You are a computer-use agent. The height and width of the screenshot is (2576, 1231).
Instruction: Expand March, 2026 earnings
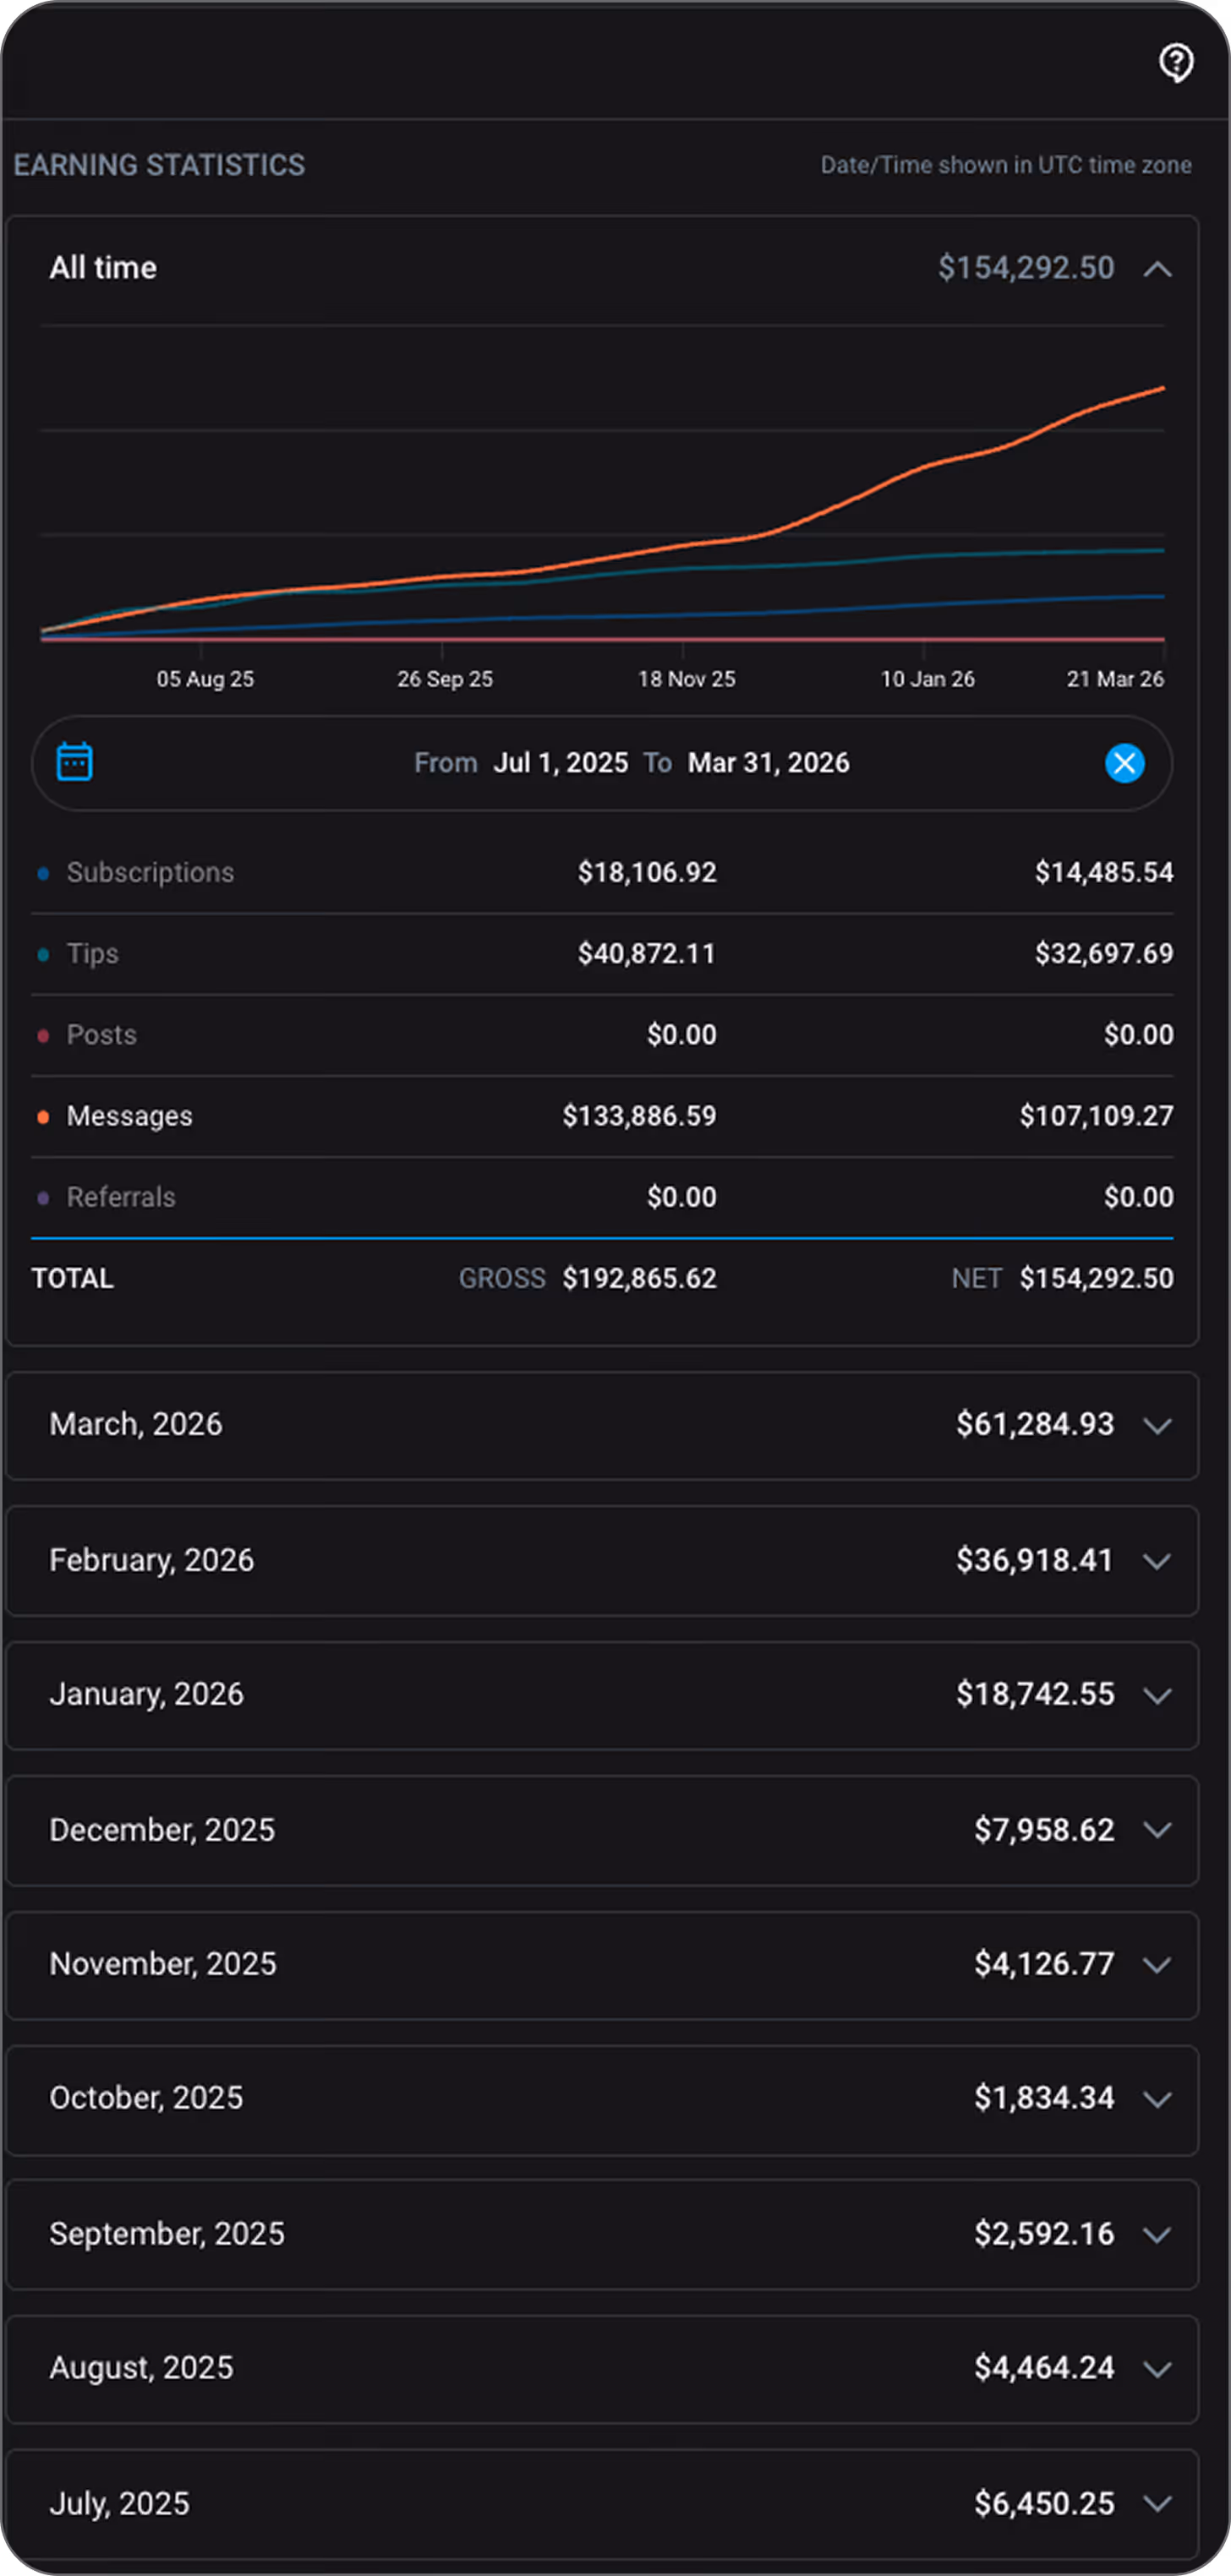point(1157,1426)
